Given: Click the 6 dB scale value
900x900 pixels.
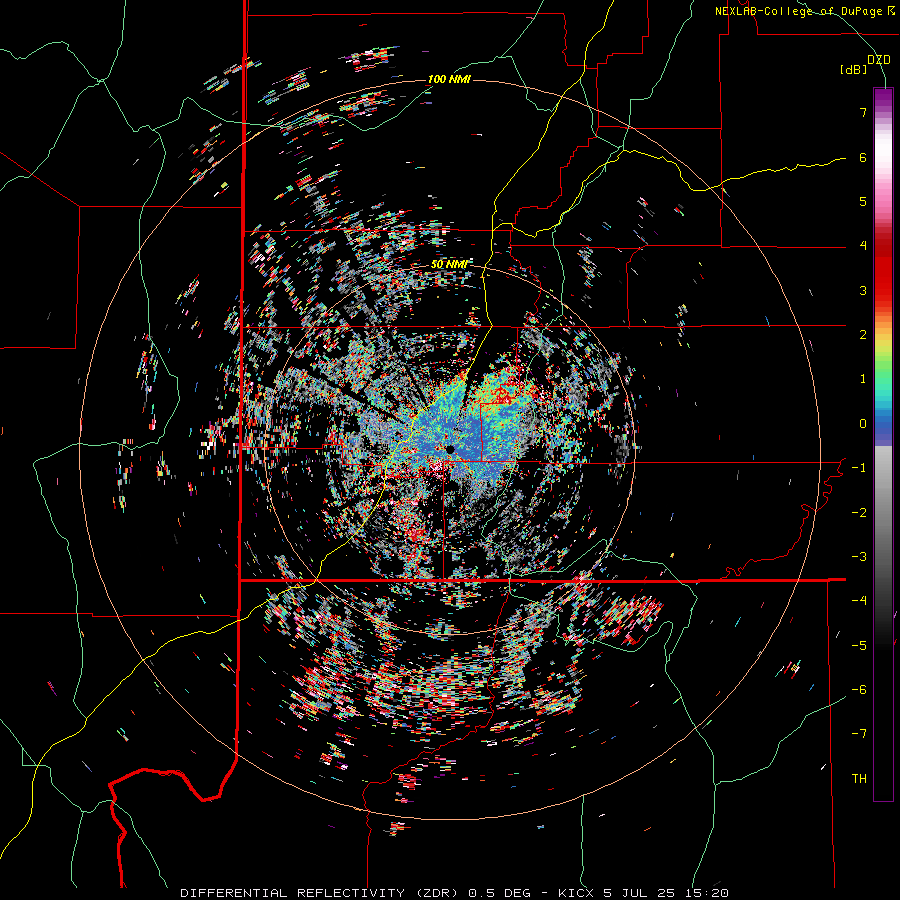Looking at the screenshot, I should pos(863,157).
